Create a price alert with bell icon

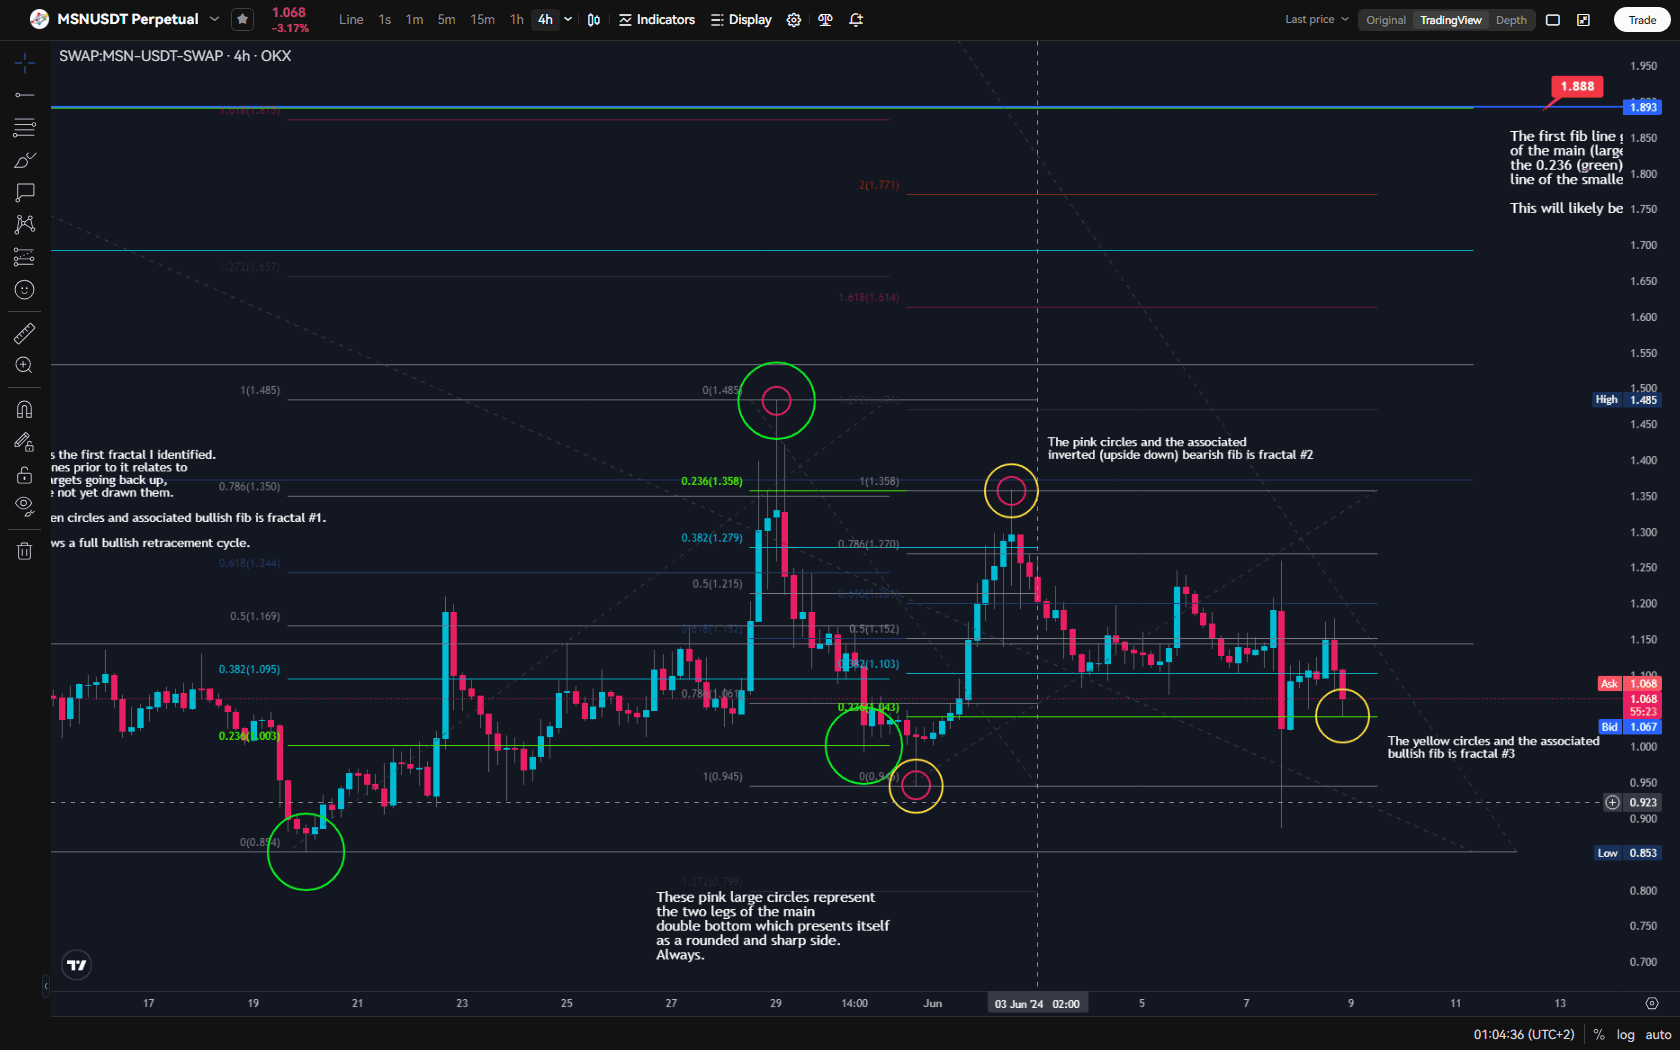tap(856, 20)
